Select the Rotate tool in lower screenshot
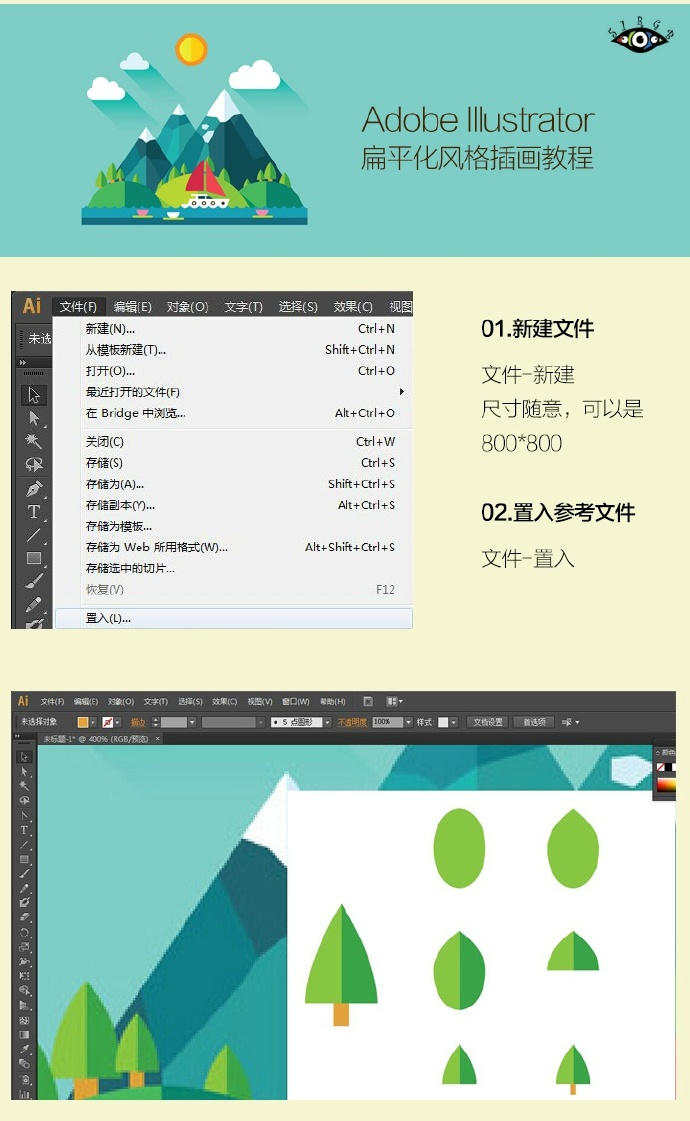Screen dimensions: 690x1121 [x=24, y=932]
